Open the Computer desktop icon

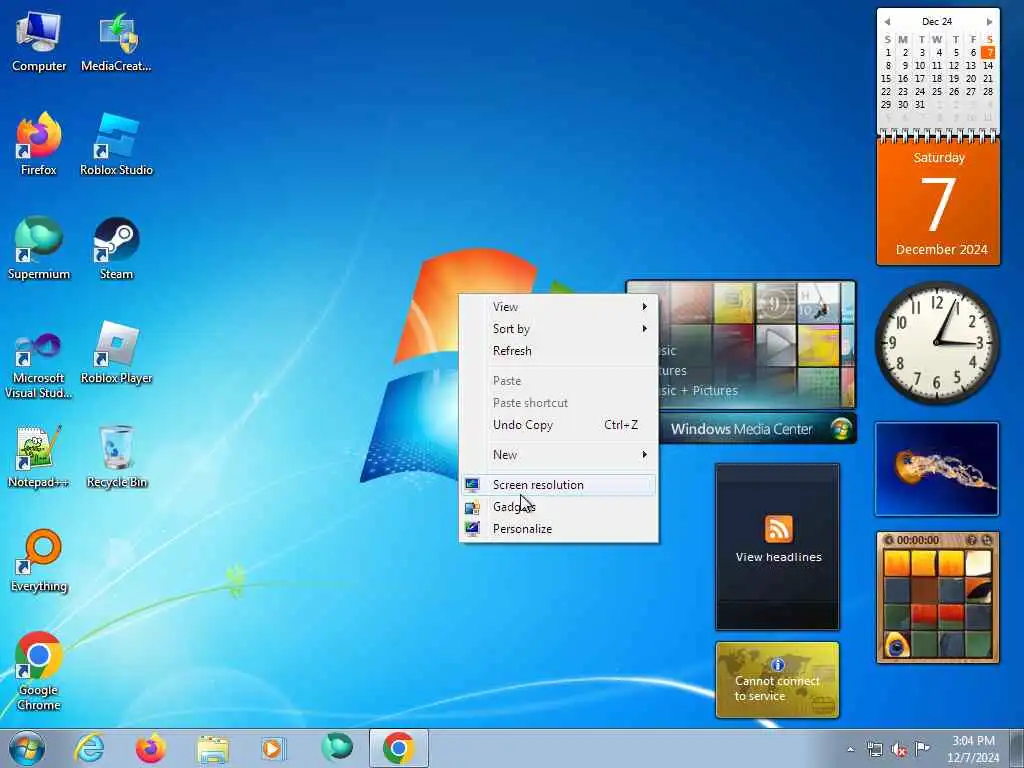coord(39,41)
